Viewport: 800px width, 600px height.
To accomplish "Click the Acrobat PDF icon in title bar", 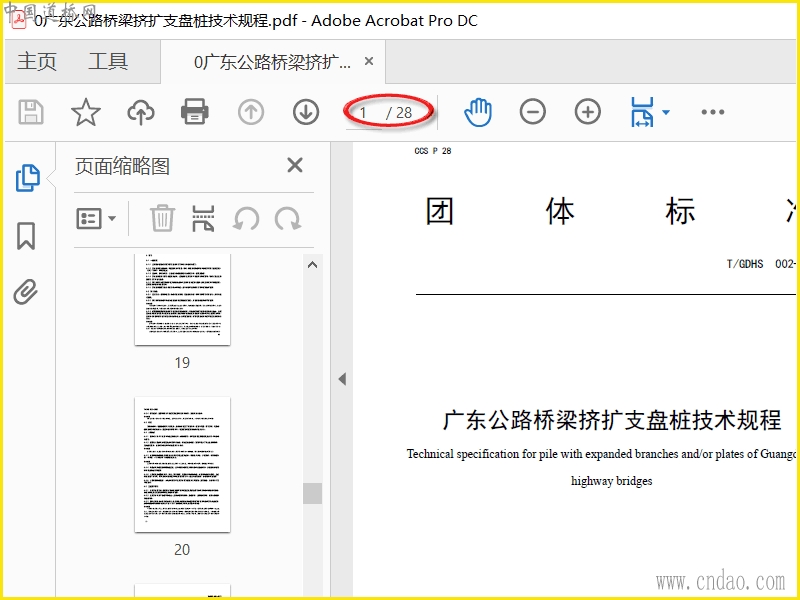I will tap(19, 20).
